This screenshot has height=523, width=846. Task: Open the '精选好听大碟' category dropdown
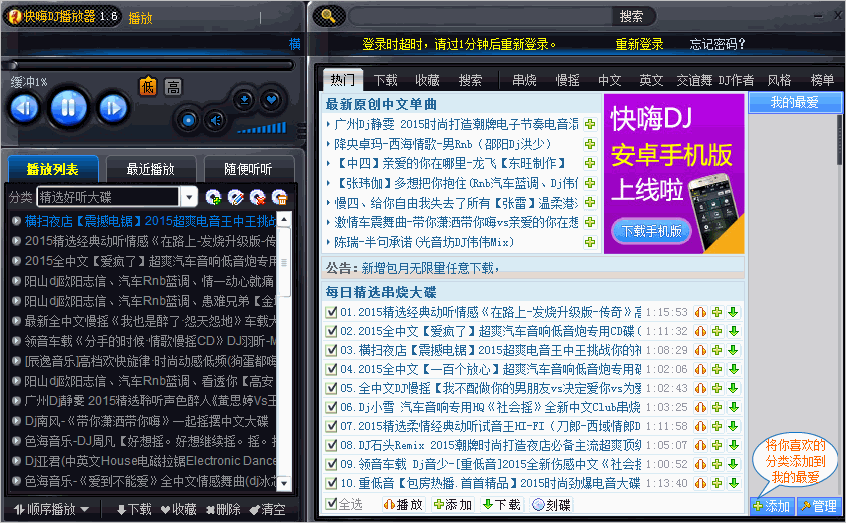(x=189, y=197)
